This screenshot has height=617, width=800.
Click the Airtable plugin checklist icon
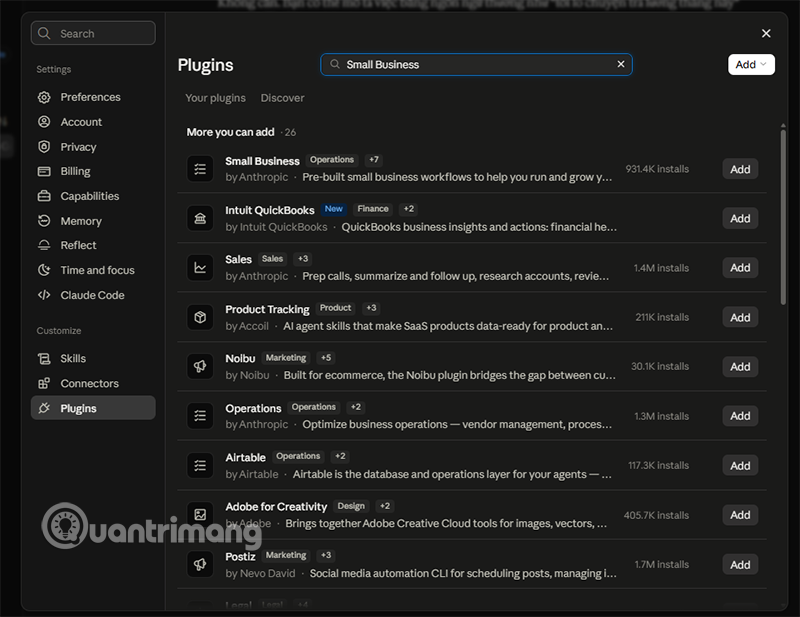click(200, 465)
